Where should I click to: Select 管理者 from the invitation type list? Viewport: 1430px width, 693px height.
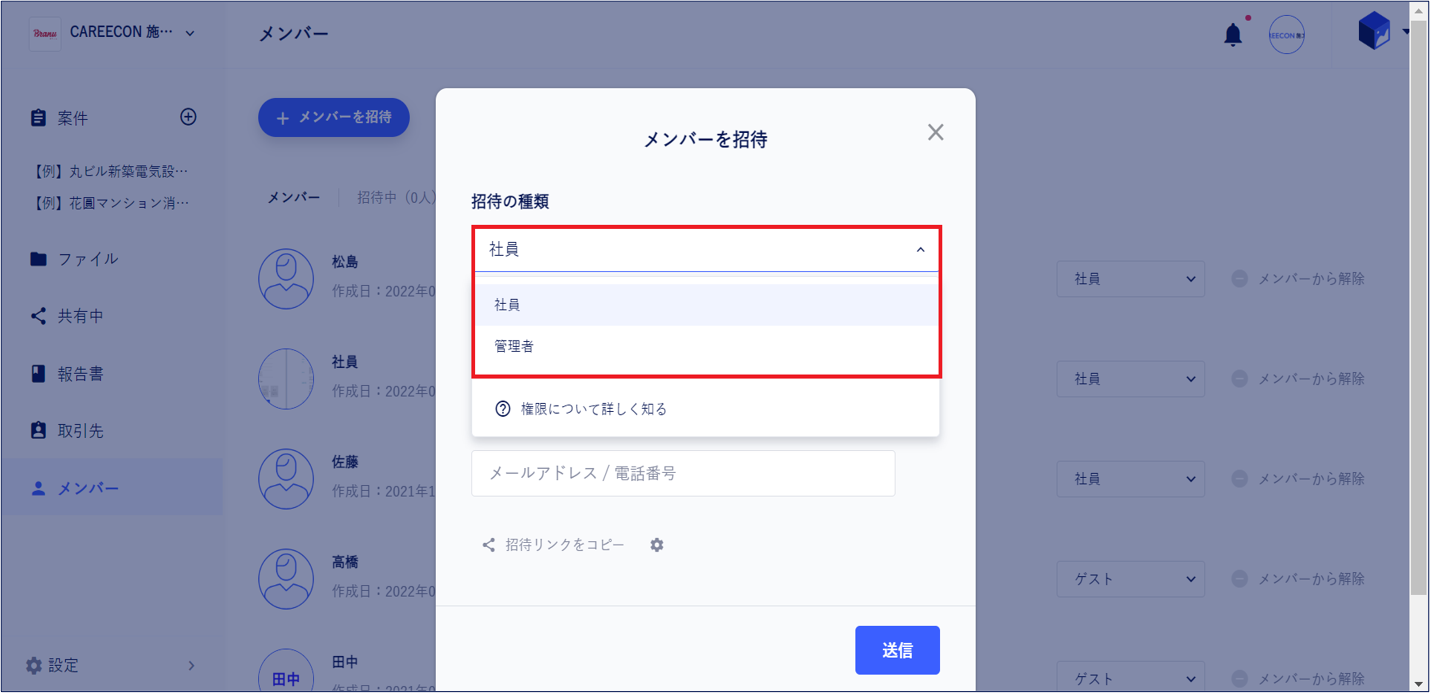pyautogui.click(x=705, y=346)
